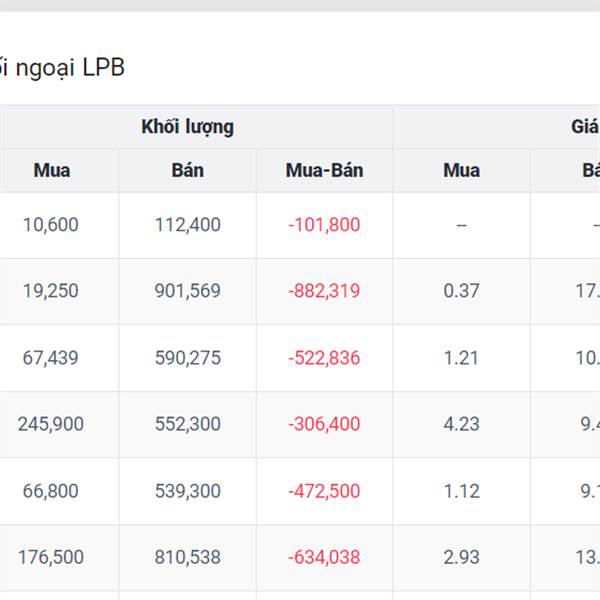The image size is (600, 600).
Task: Select the net volume cell -306,400
Action: (324, 424)
